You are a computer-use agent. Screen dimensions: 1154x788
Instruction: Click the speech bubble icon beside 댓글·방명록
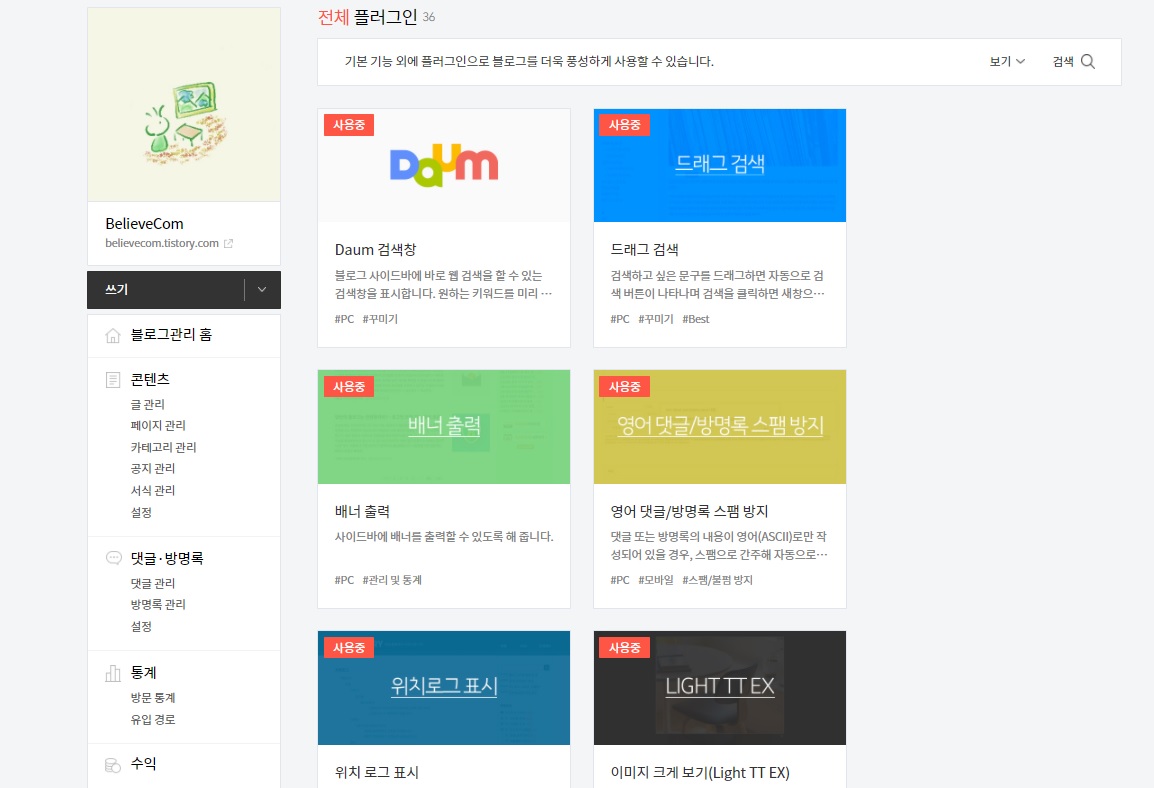(113, 558)
